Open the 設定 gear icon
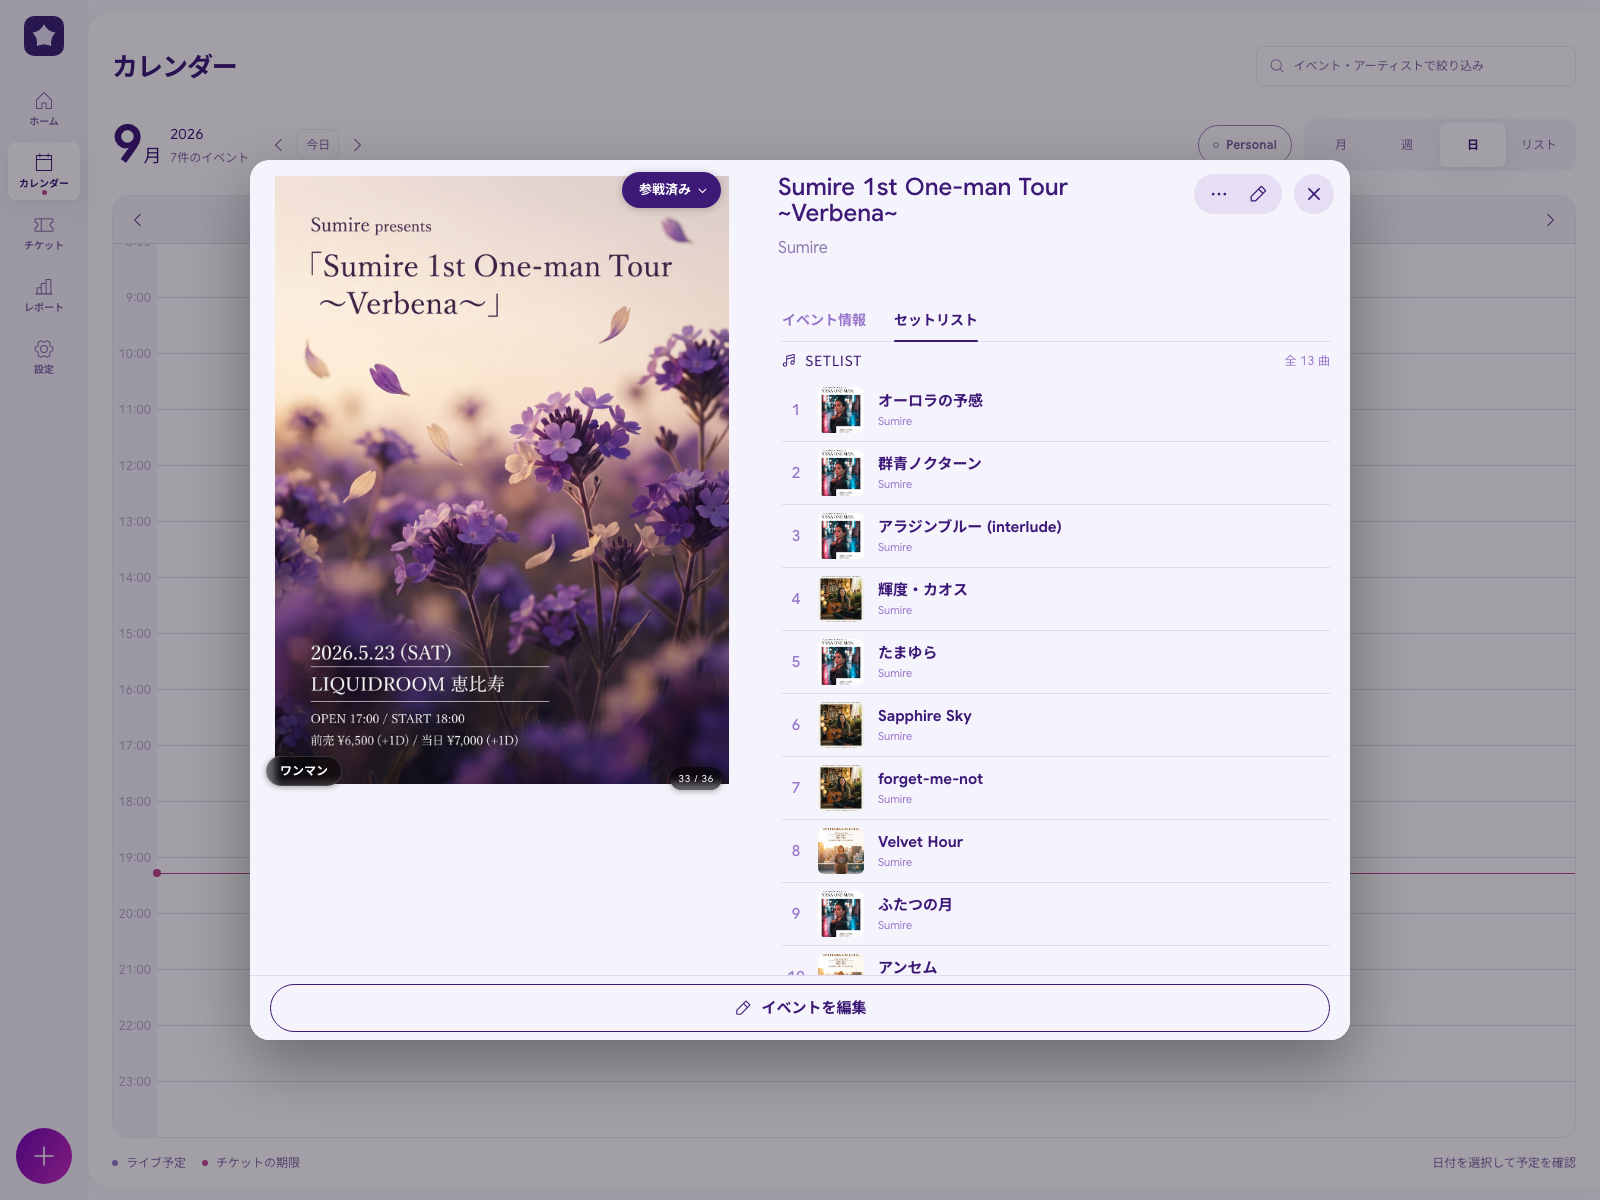This screenshot has height=1200, width=1600. click(44, 357)
